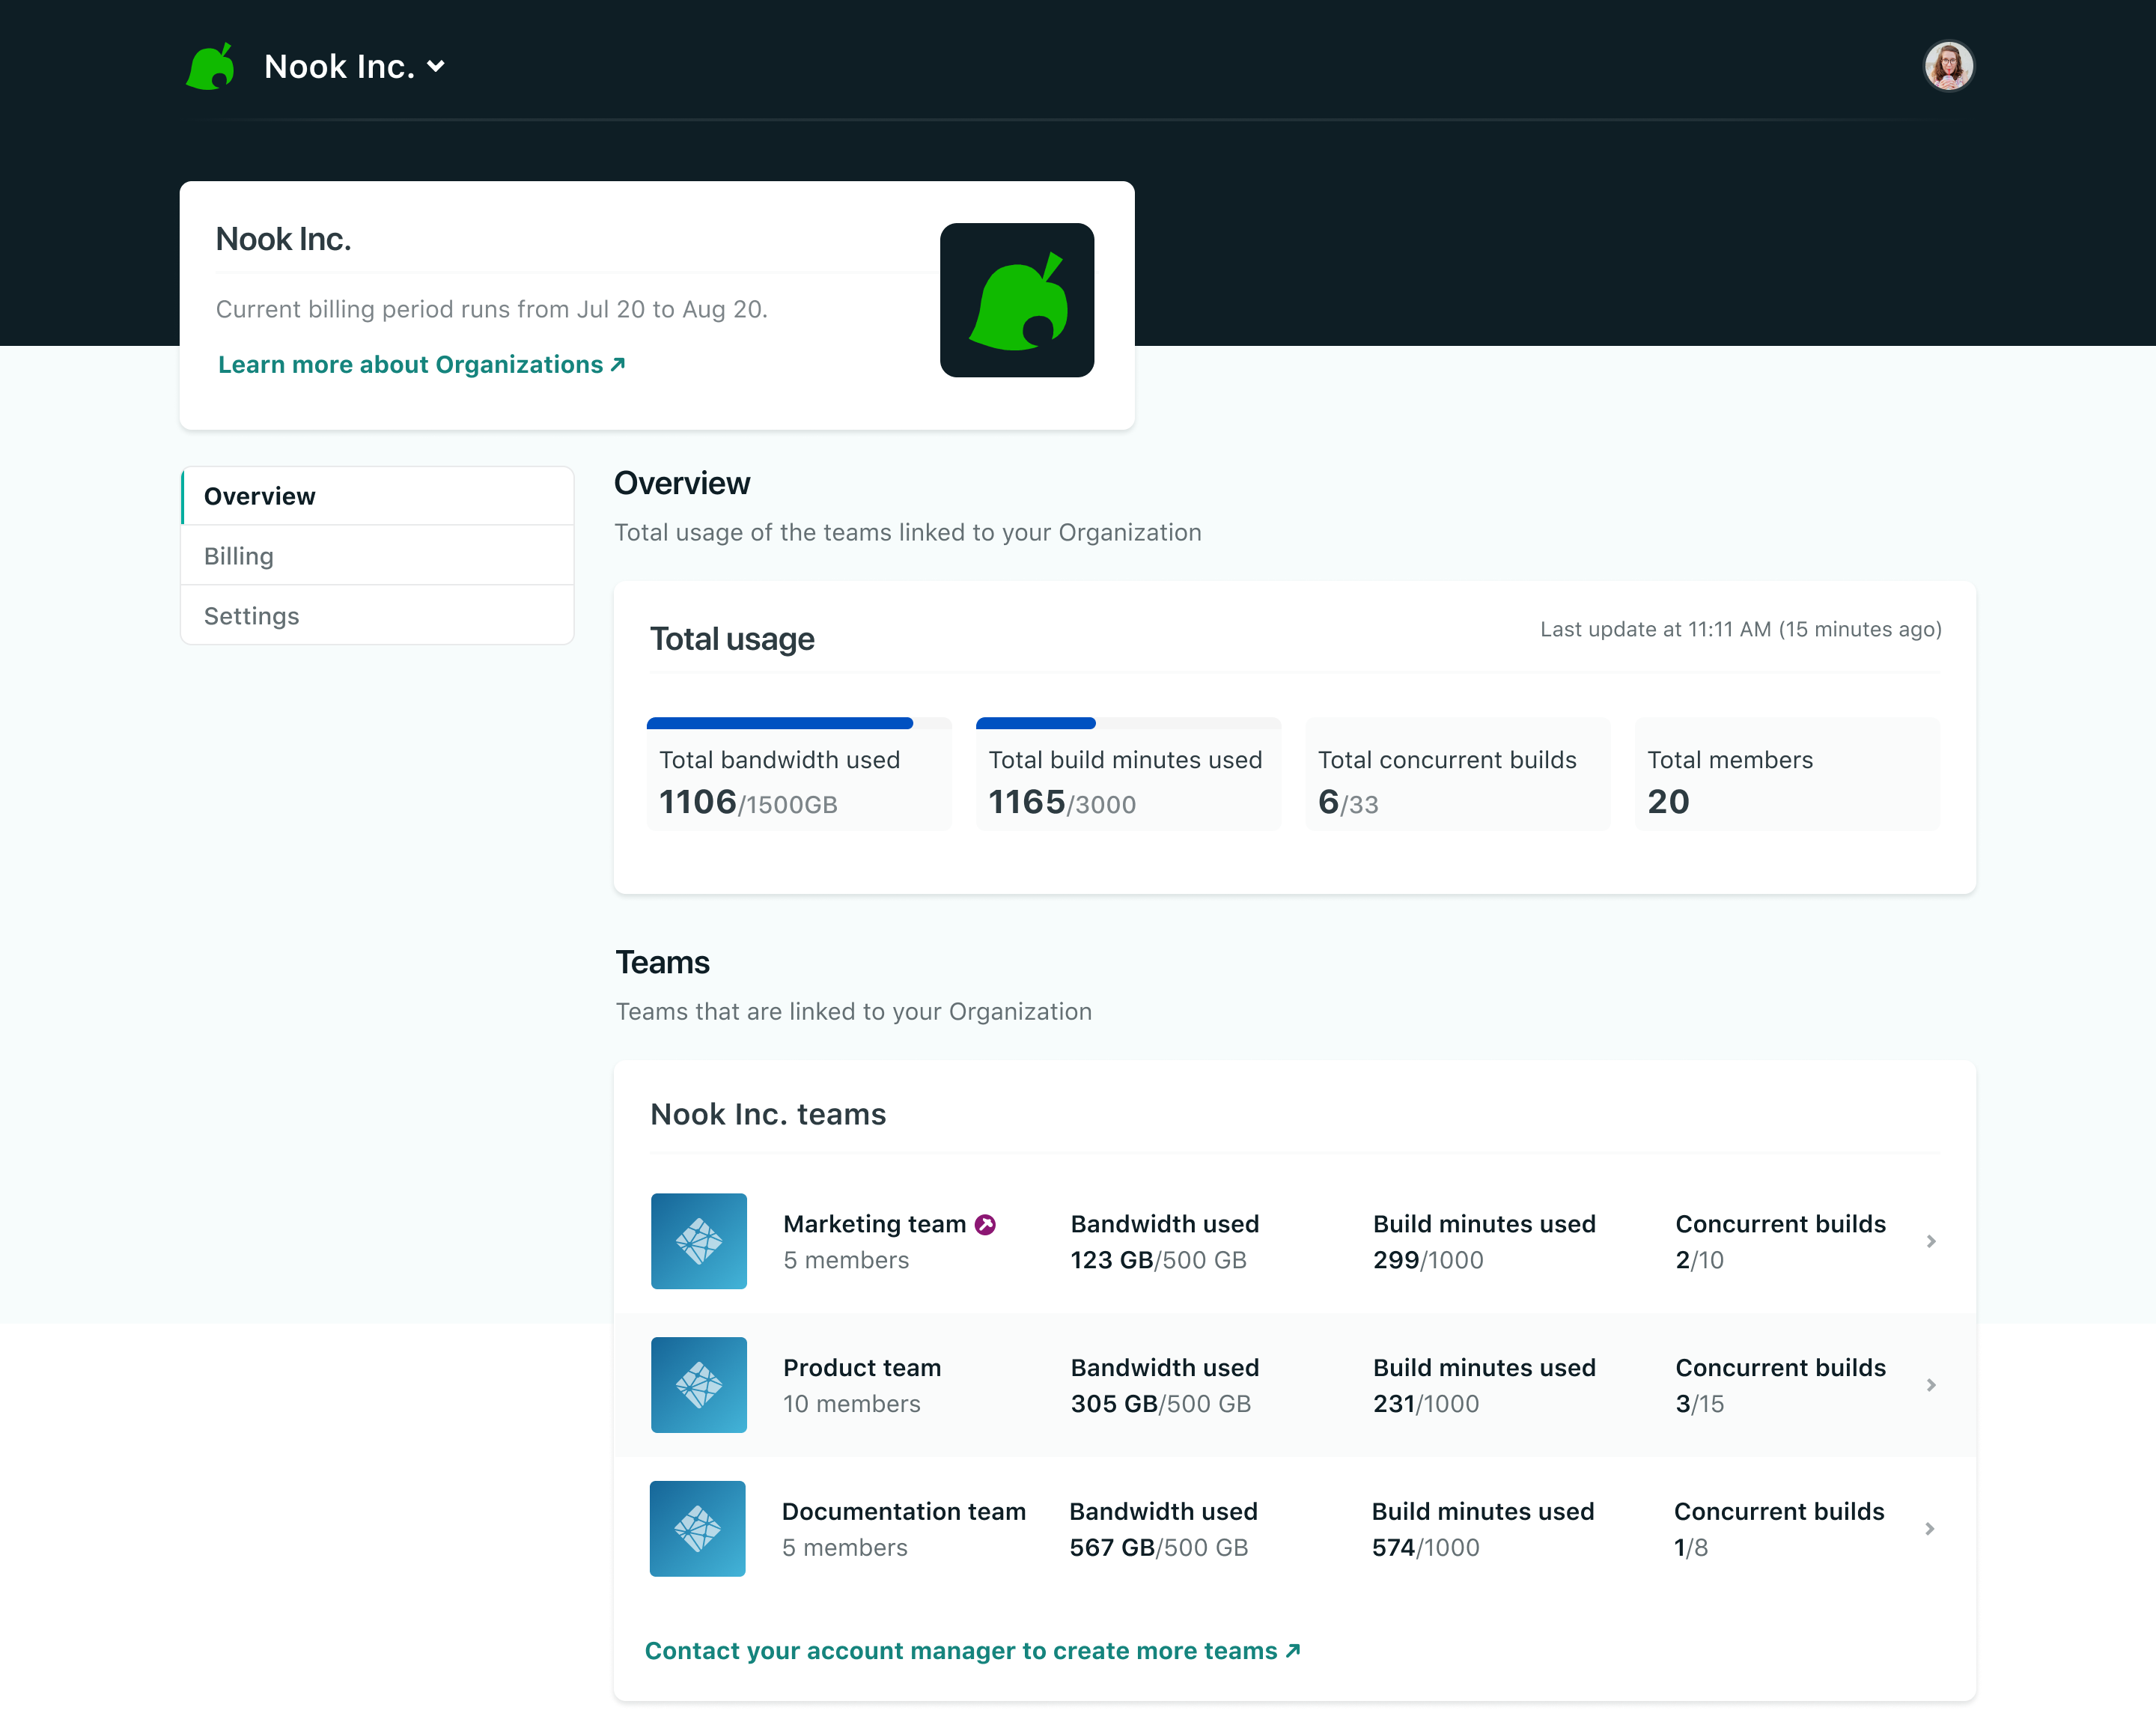Open Documentation team details via chevron
Viewport: 2156px width, 1710px height.
pos(1929,1529)
